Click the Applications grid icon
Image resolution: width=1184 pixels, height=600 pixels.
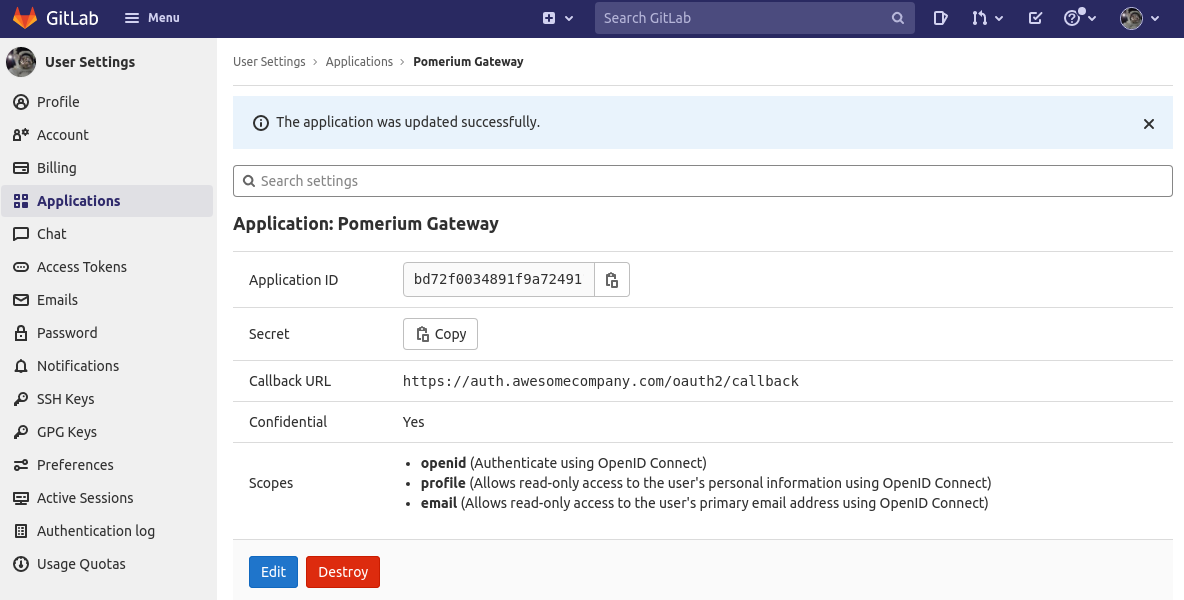(21, 201)
